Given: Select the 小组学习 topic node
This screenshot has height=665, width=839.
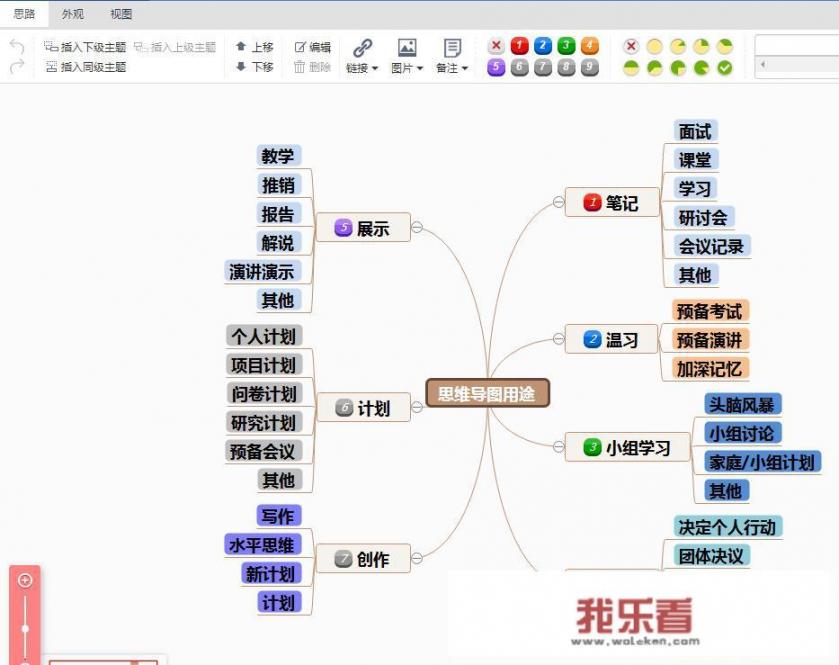Looking at the screenshot, I should (627, 447).
